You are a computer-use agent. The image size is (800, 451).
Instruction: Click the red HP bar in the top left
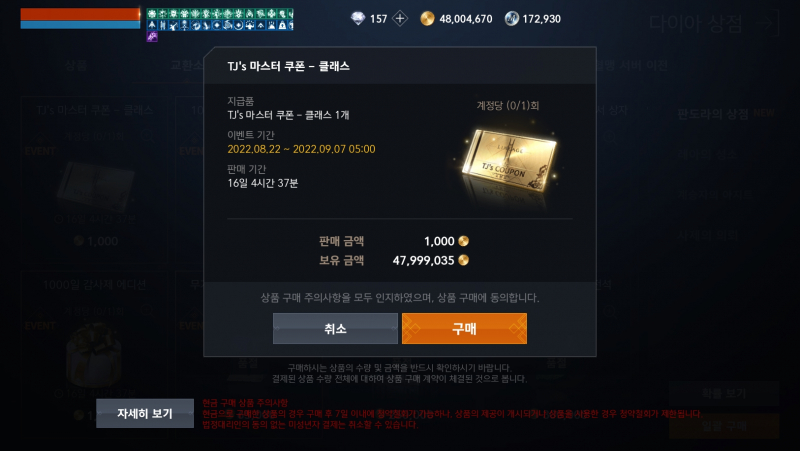click(80, 14)
